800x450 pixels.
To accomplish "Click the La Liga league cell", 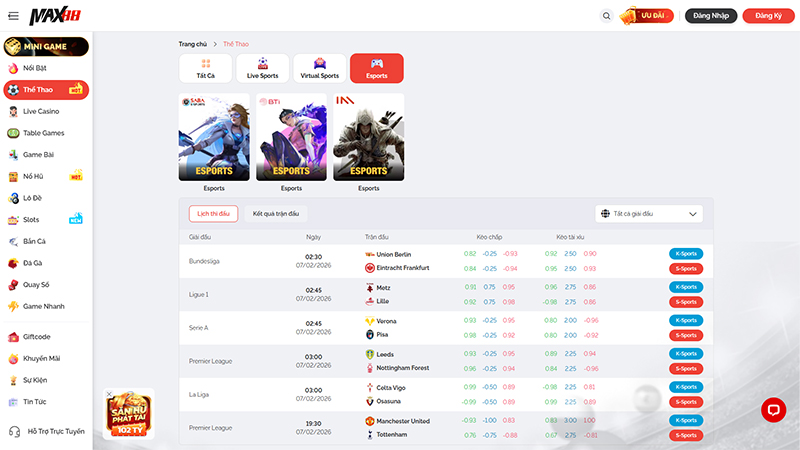I will pyautogui.click(x=198, y=395).
